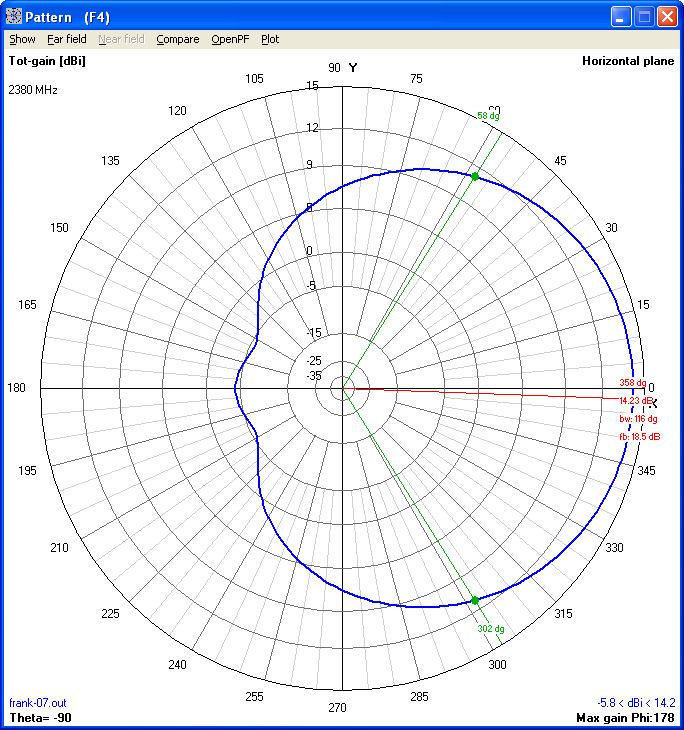Minimize the Pattern window

[x=622, y=16]
